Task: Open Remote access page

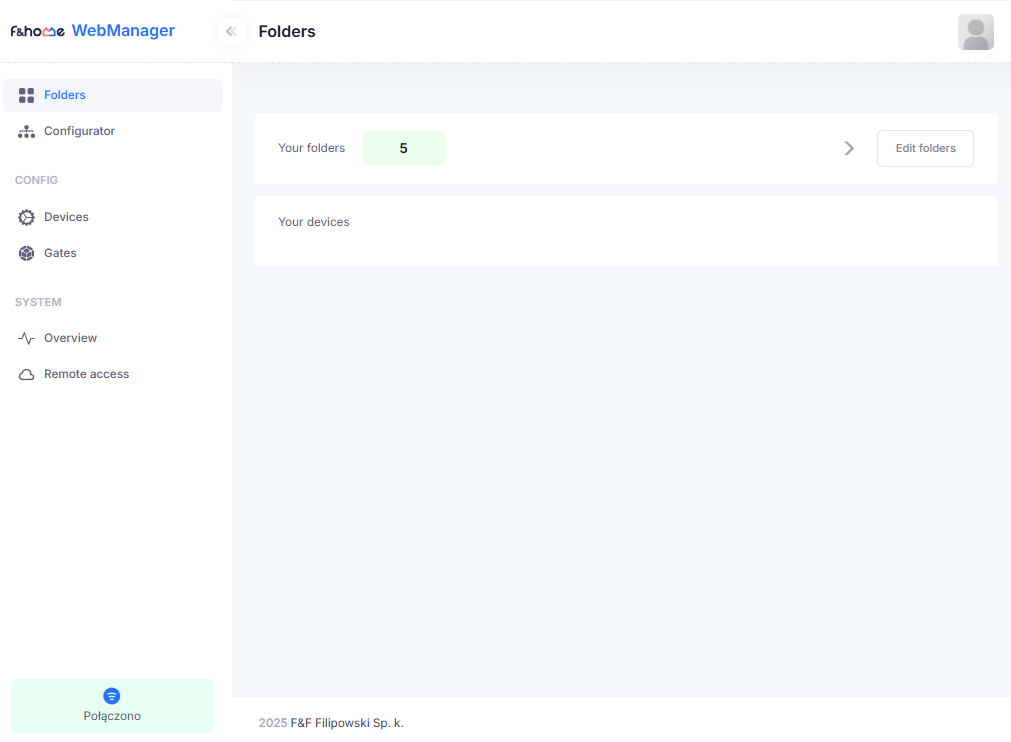Action: tap(113, 375)
